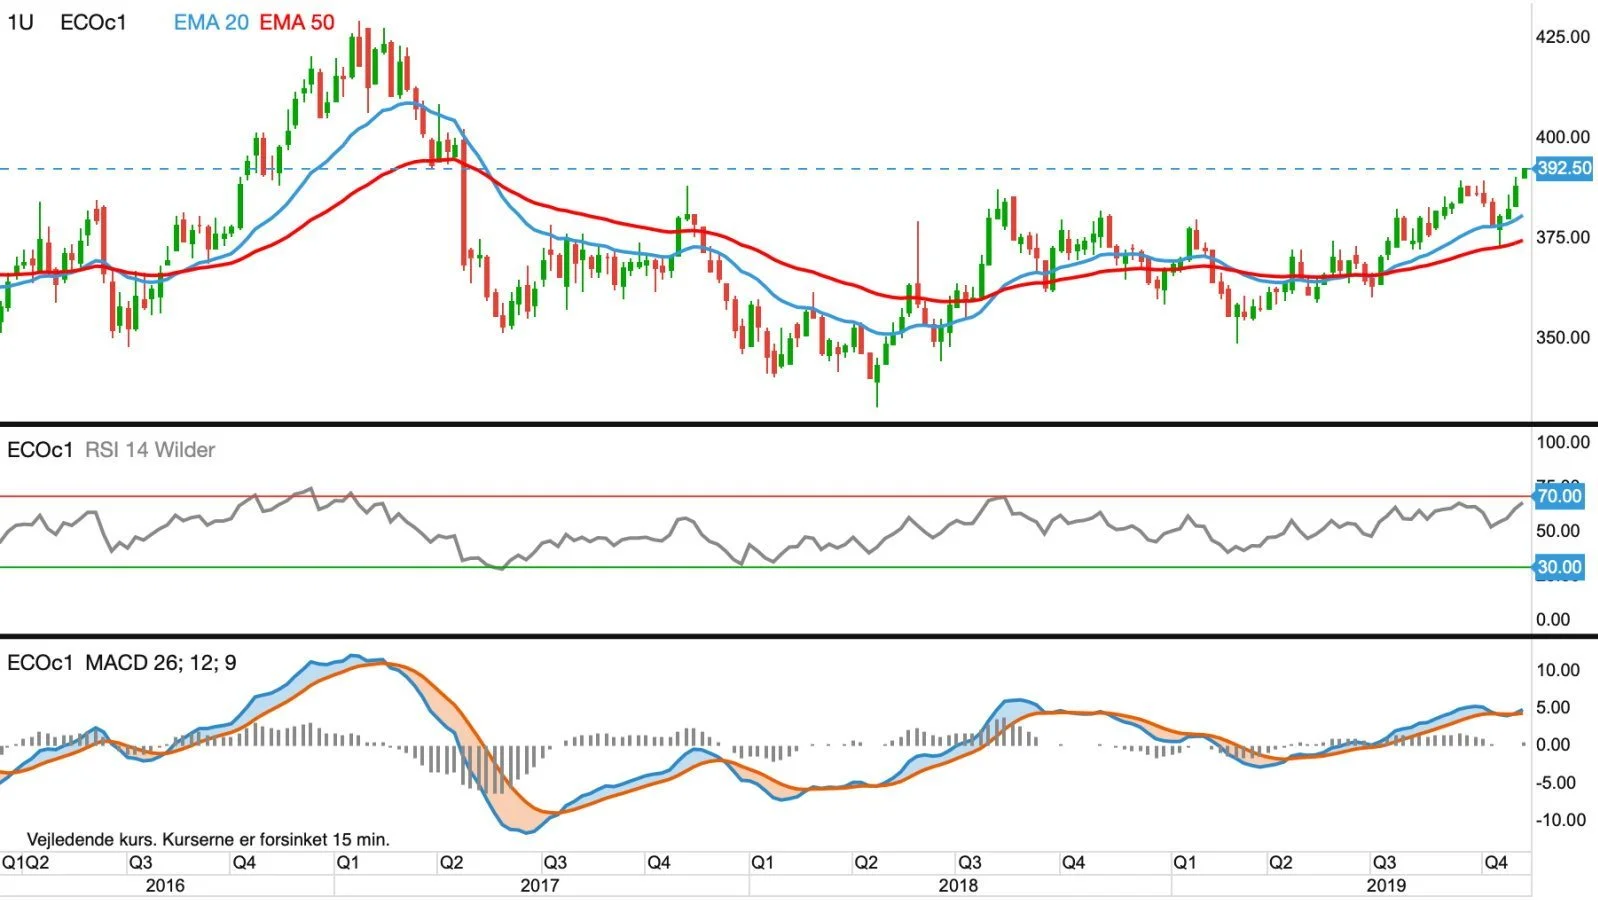Image resolution: width=1598 pixels, height=900 pixels.
Task: Click the delayed quotes notice 'Vejledende kurs'
Action: pyautogui.click(x=208, y=839)
